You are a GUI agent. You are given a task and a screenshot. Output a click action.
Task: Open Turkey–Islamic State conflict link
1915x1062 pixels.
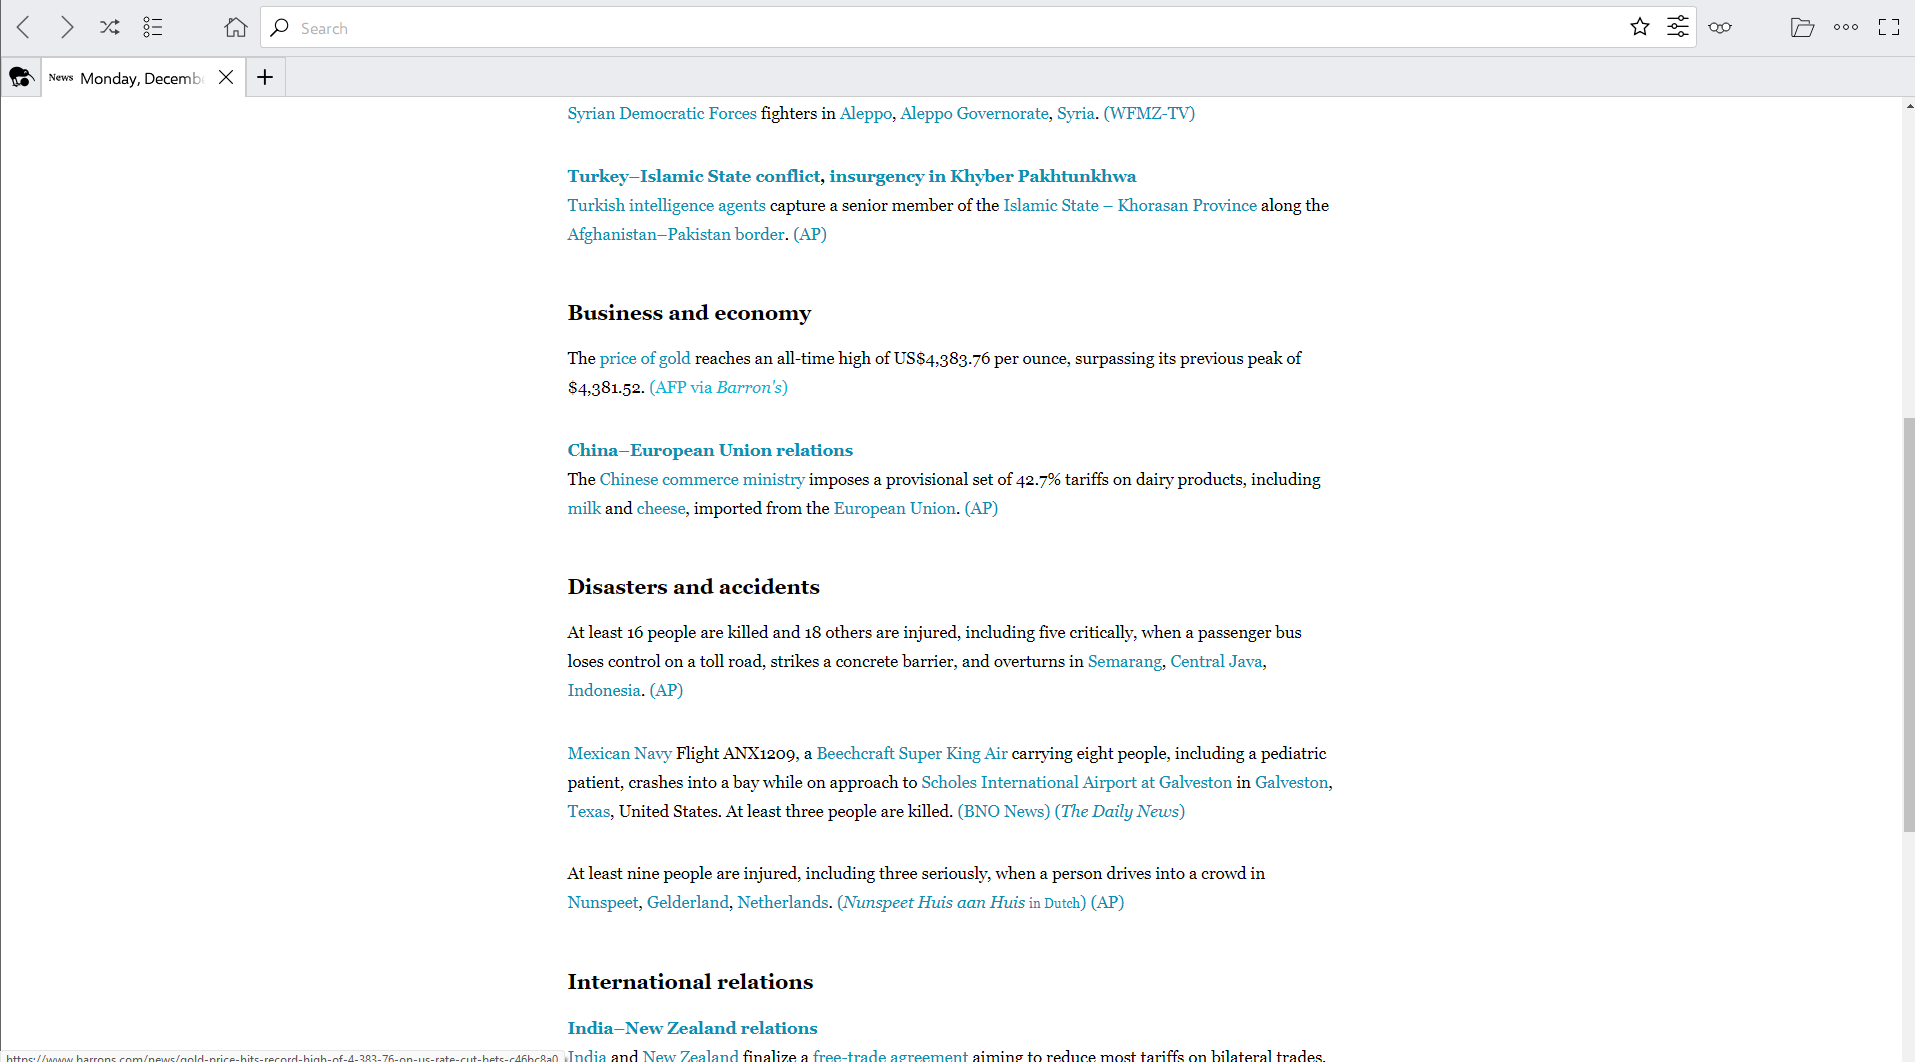click(x=694, y=176)
